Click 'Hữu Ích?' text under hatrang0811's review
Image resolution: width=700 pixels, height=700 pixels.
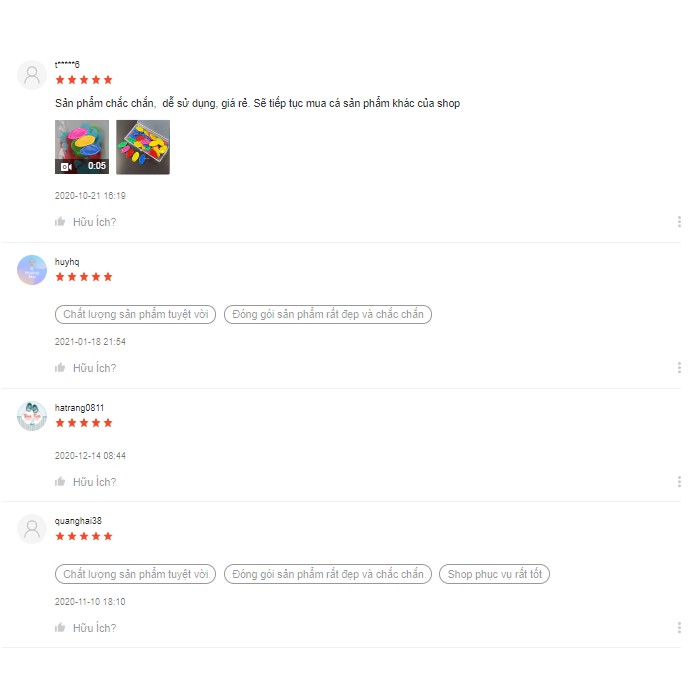click(95, 482)
